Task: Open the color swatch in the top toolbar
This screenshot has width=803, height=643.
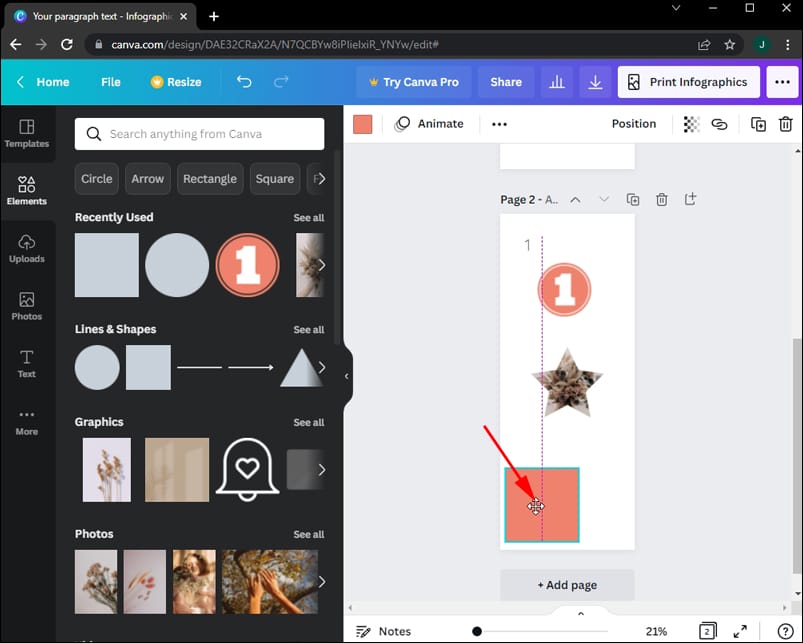Action: (362, 124)
